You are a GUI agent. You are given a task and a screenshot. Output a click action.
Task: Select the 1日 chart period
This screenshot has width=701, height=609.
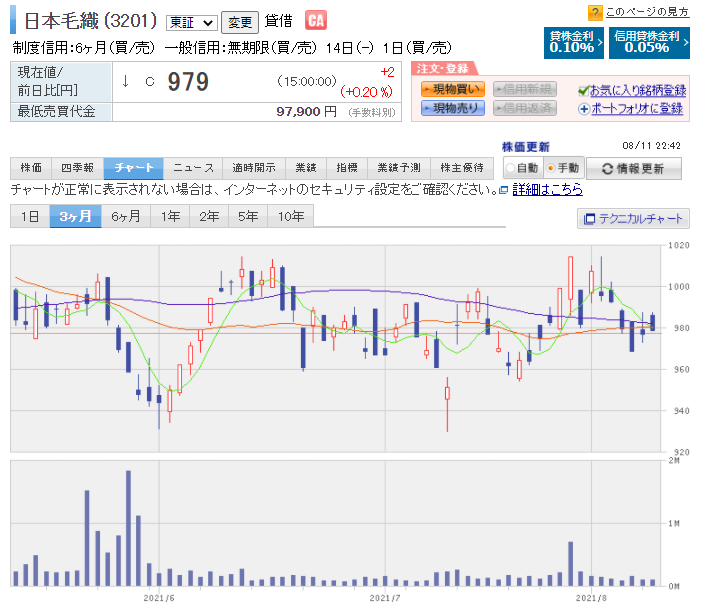pyautogui.click(x=30, y=216)
